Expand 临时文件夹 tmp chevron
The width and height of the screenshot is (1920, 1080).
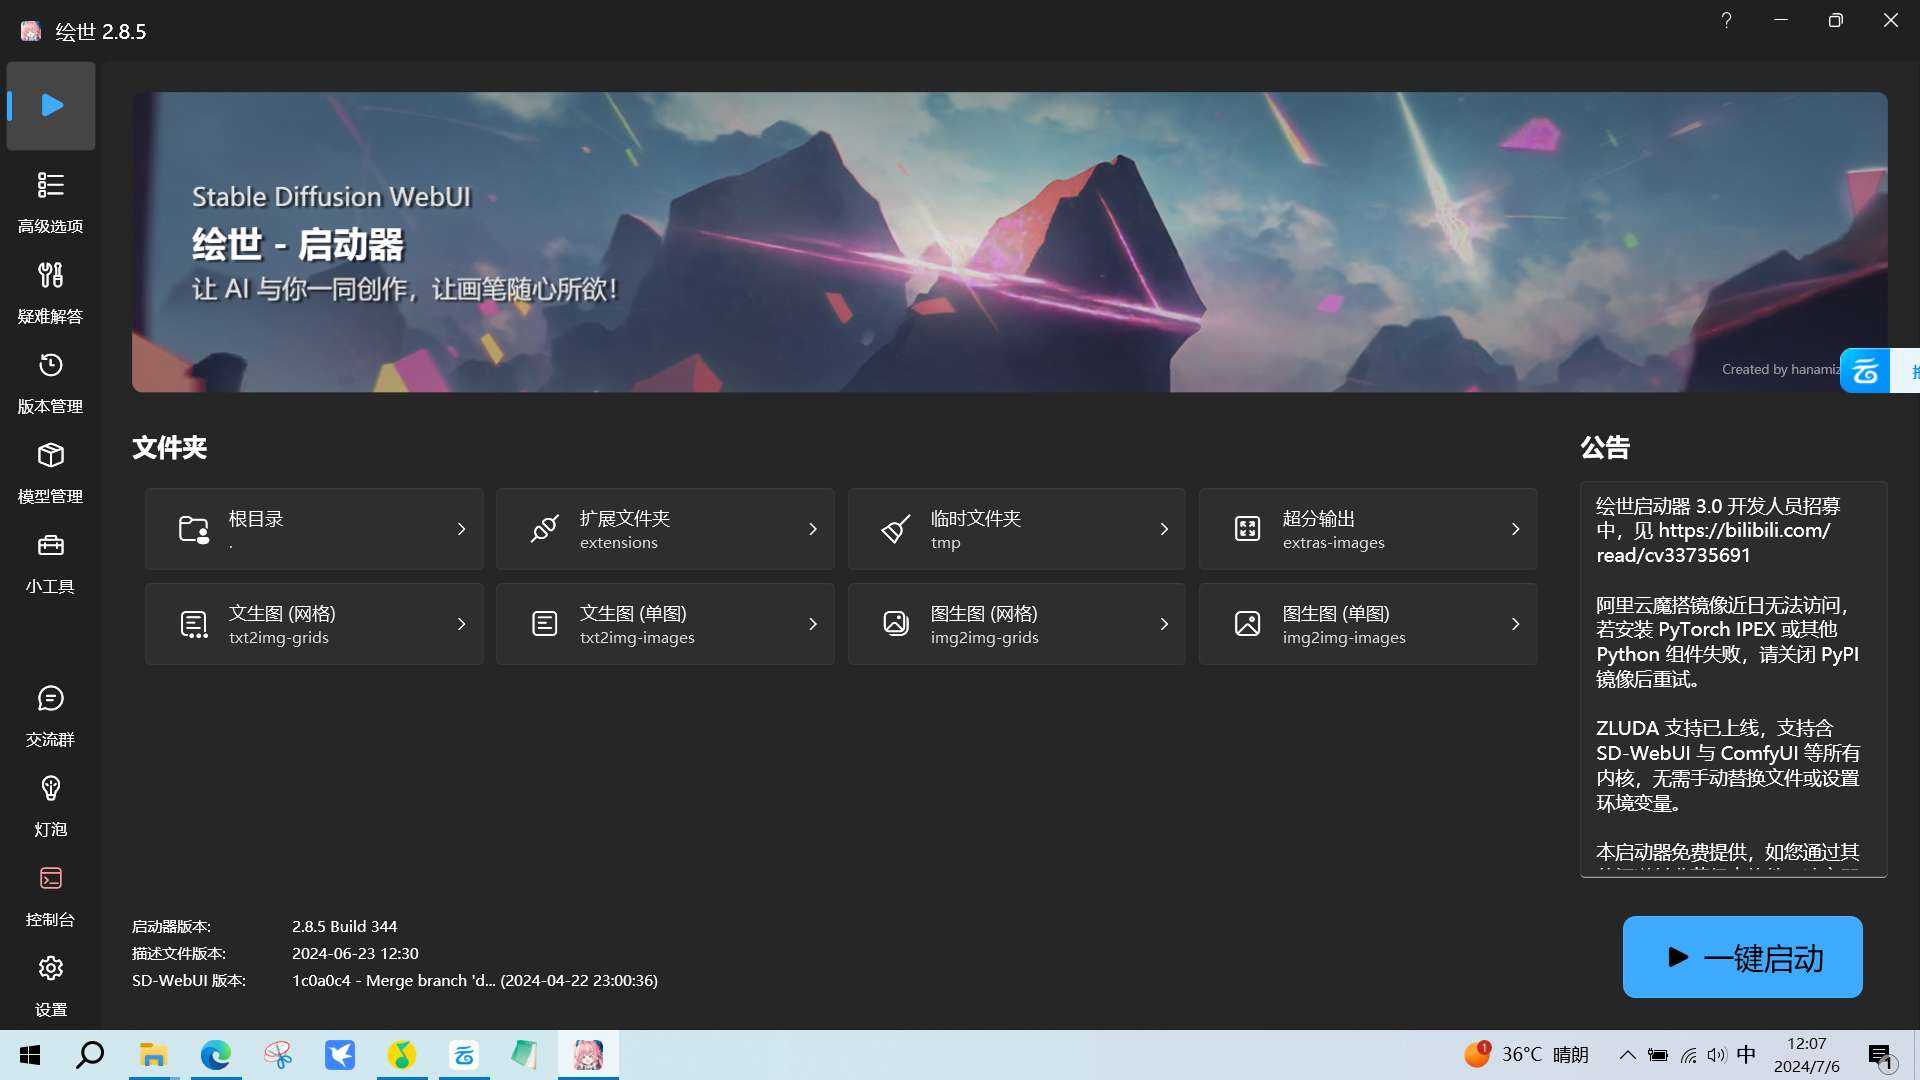1164,529
